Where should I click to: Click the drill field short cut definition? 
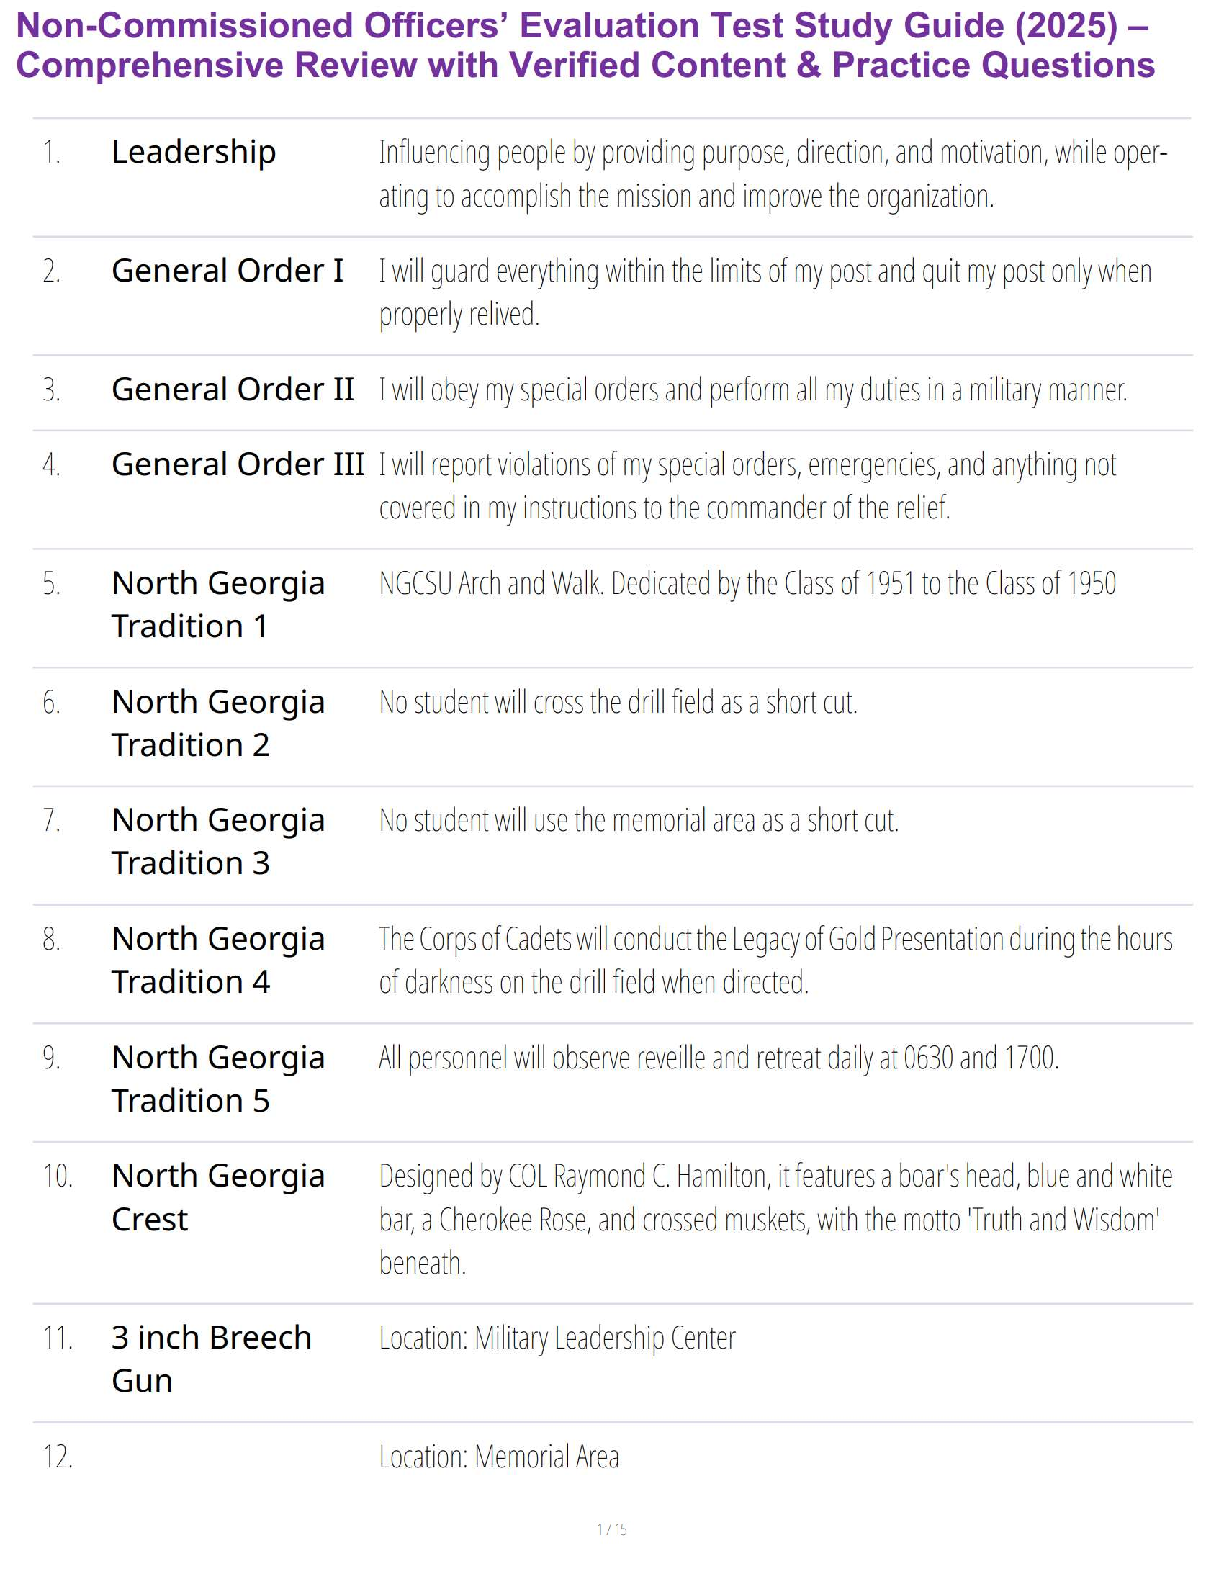point(618,703)
